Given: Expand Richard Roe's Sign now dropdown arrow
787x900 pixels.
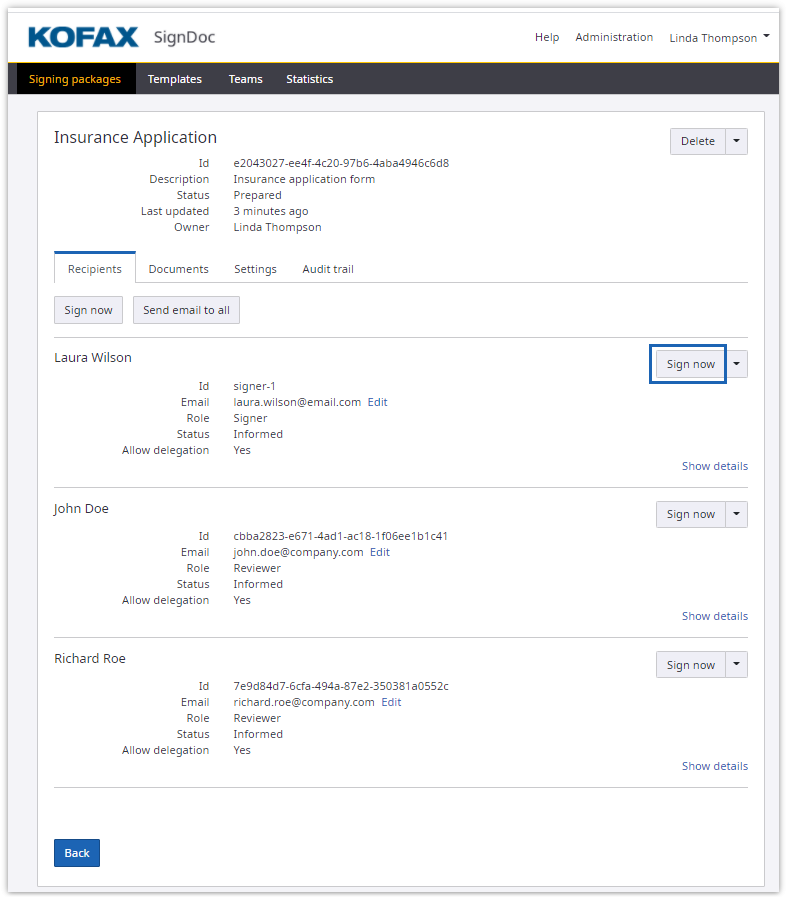Looking at the screenshot, I should pyautogui.click(x=736, y=665).
